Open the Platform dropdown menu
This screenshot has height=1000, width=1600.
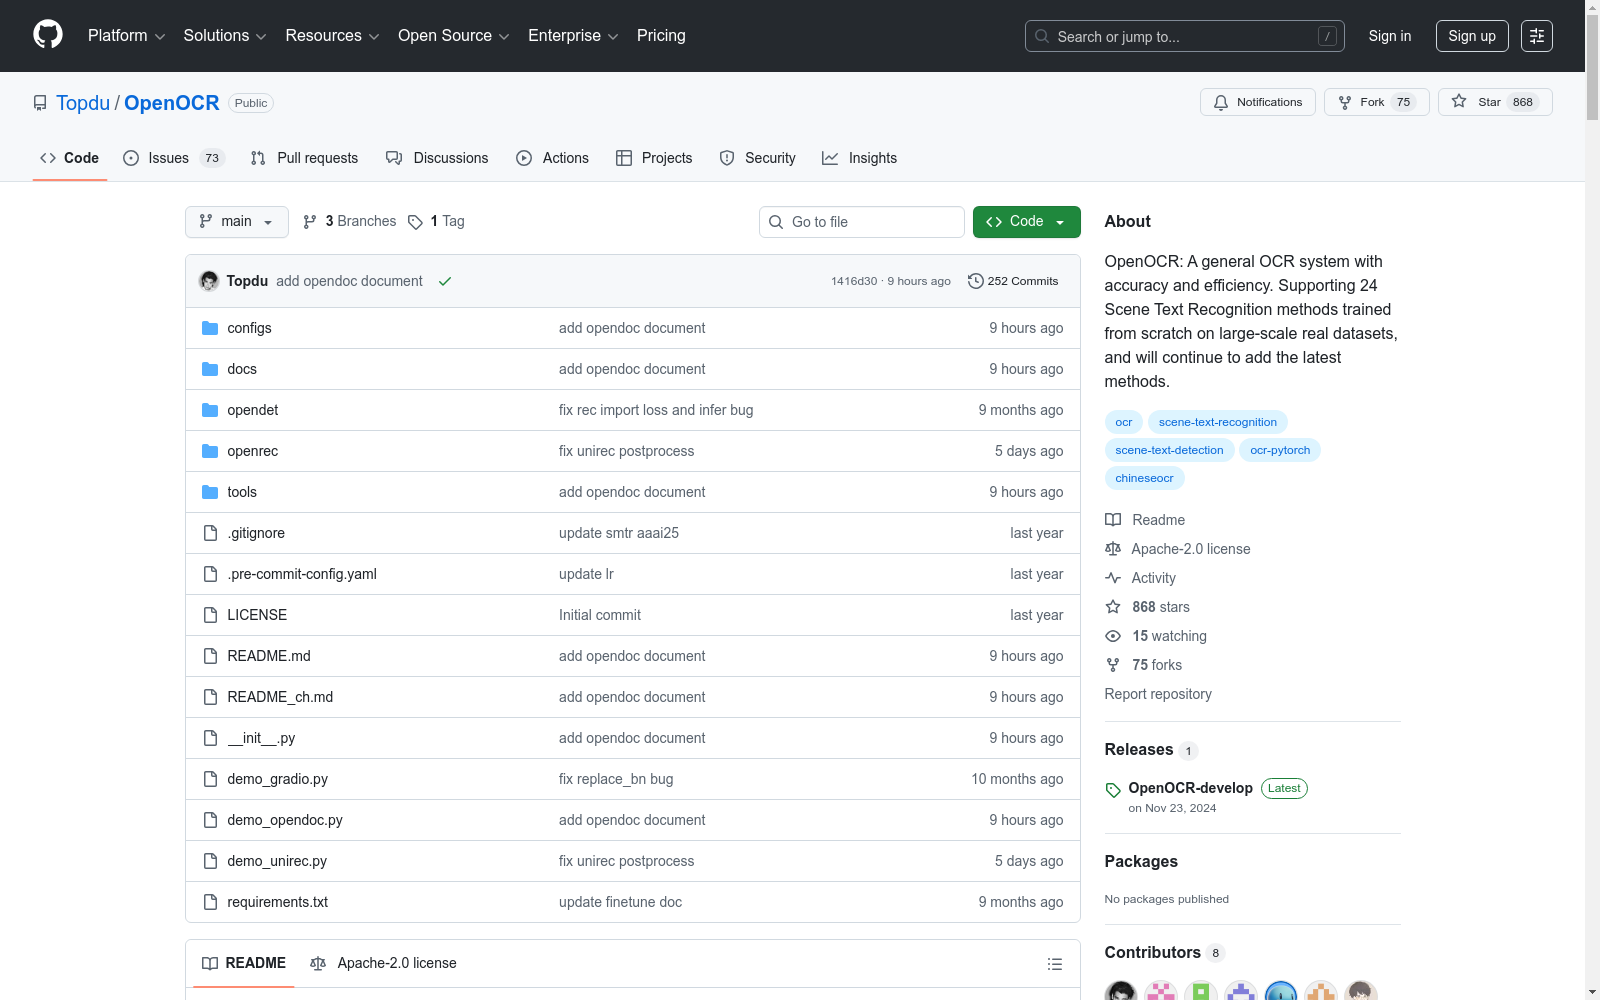point(126,36)
